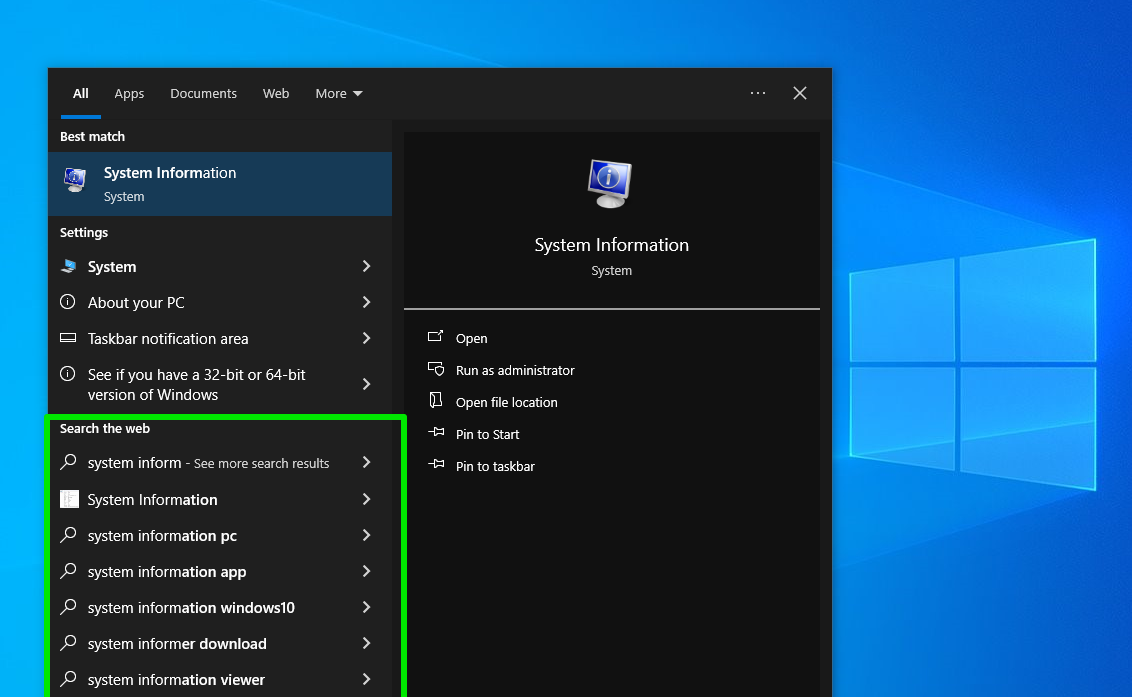Image resolution: width=1132 pixels, height=697 pixels.
Task: Click the search icon beside 'system inform'
Action: coord(69,462)
